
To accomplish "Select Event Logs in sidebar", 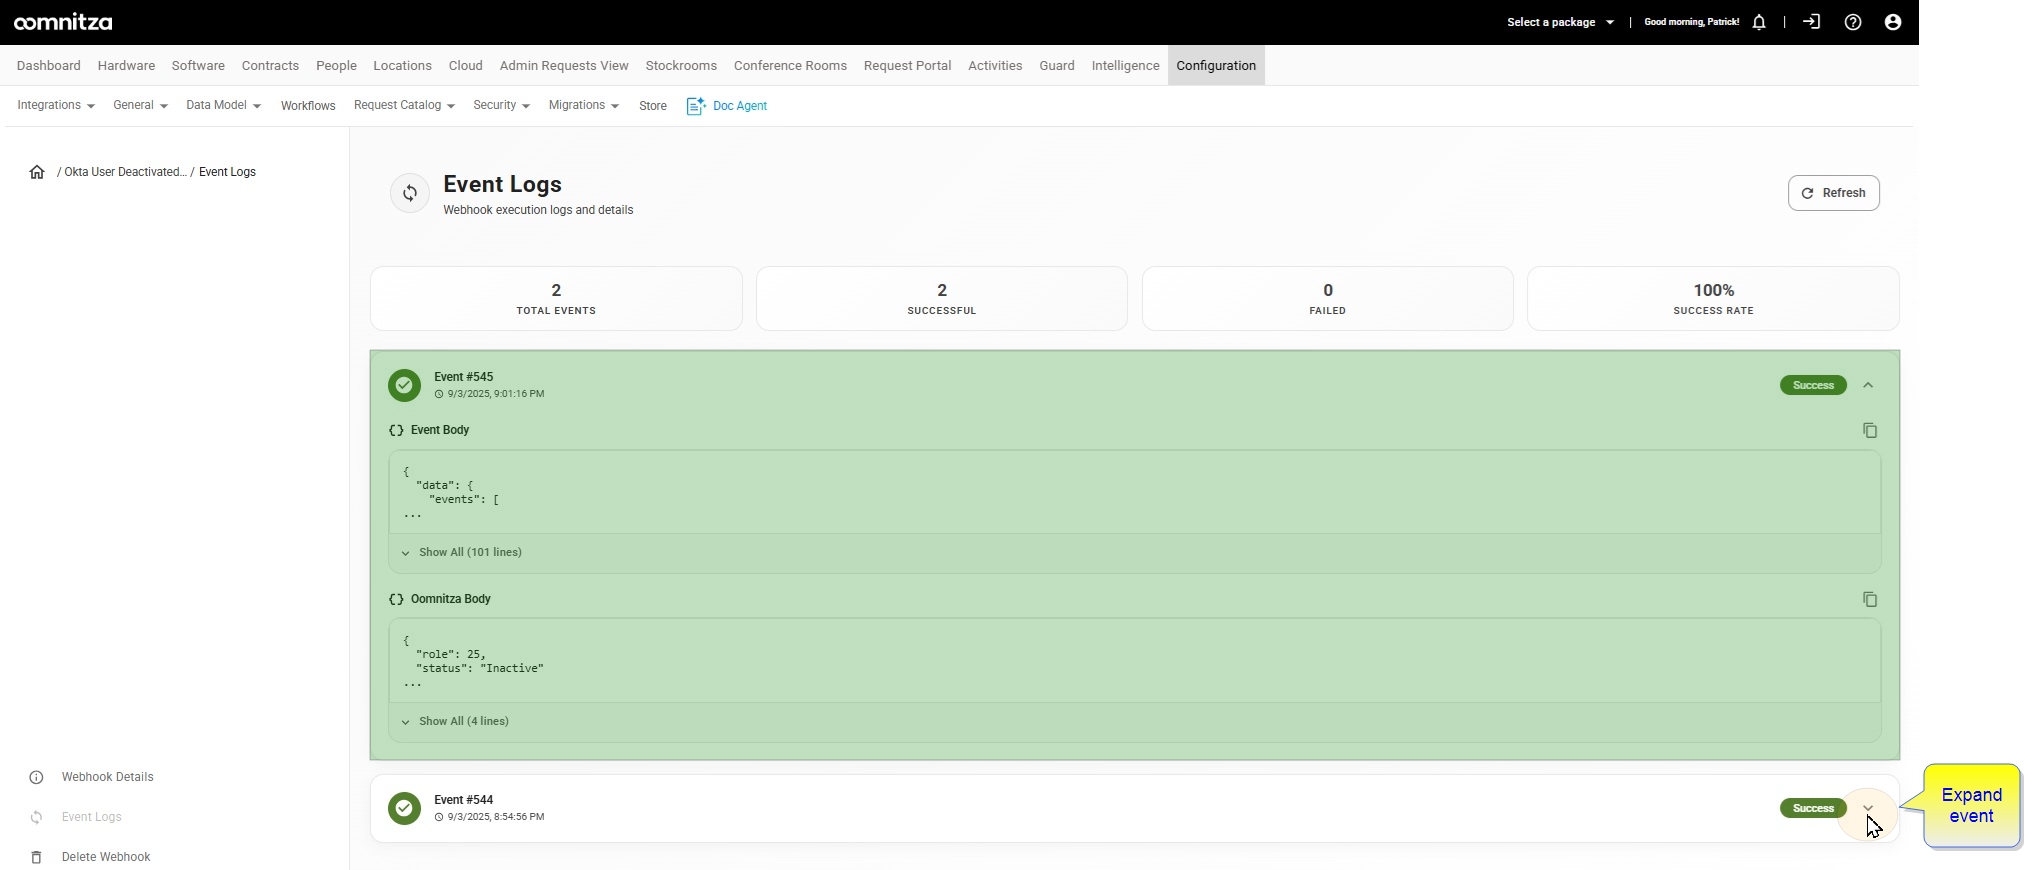I will click(92, 817).
